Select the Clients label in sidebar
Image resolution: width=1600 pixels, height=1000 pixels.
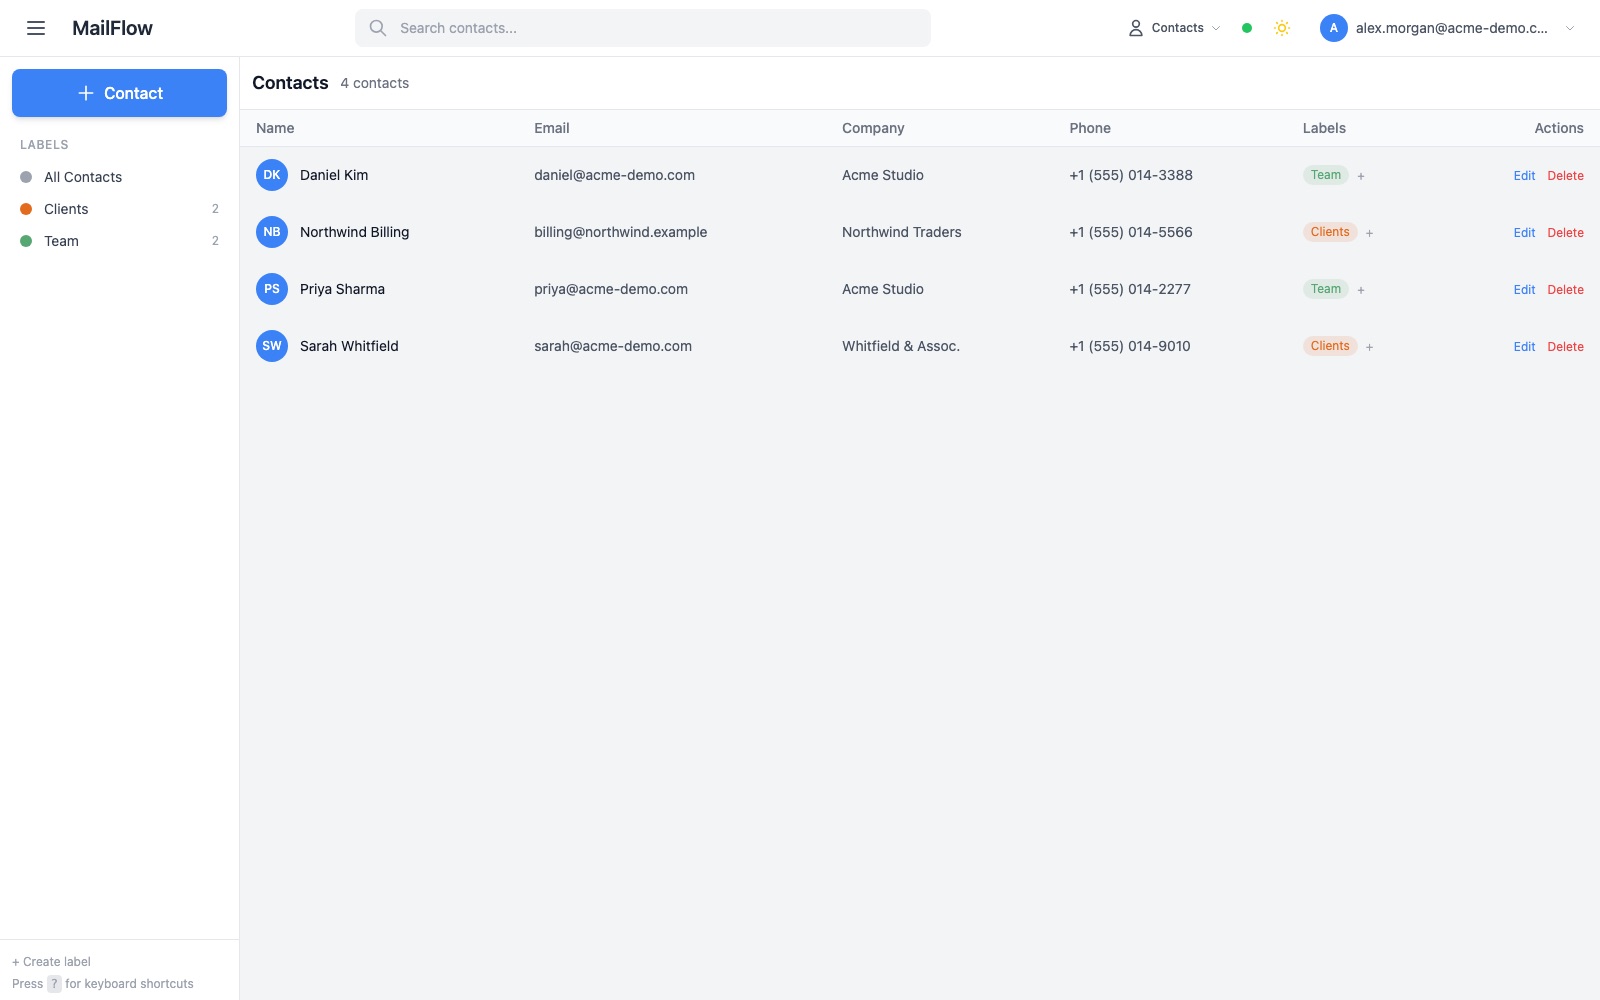point(119,209)
